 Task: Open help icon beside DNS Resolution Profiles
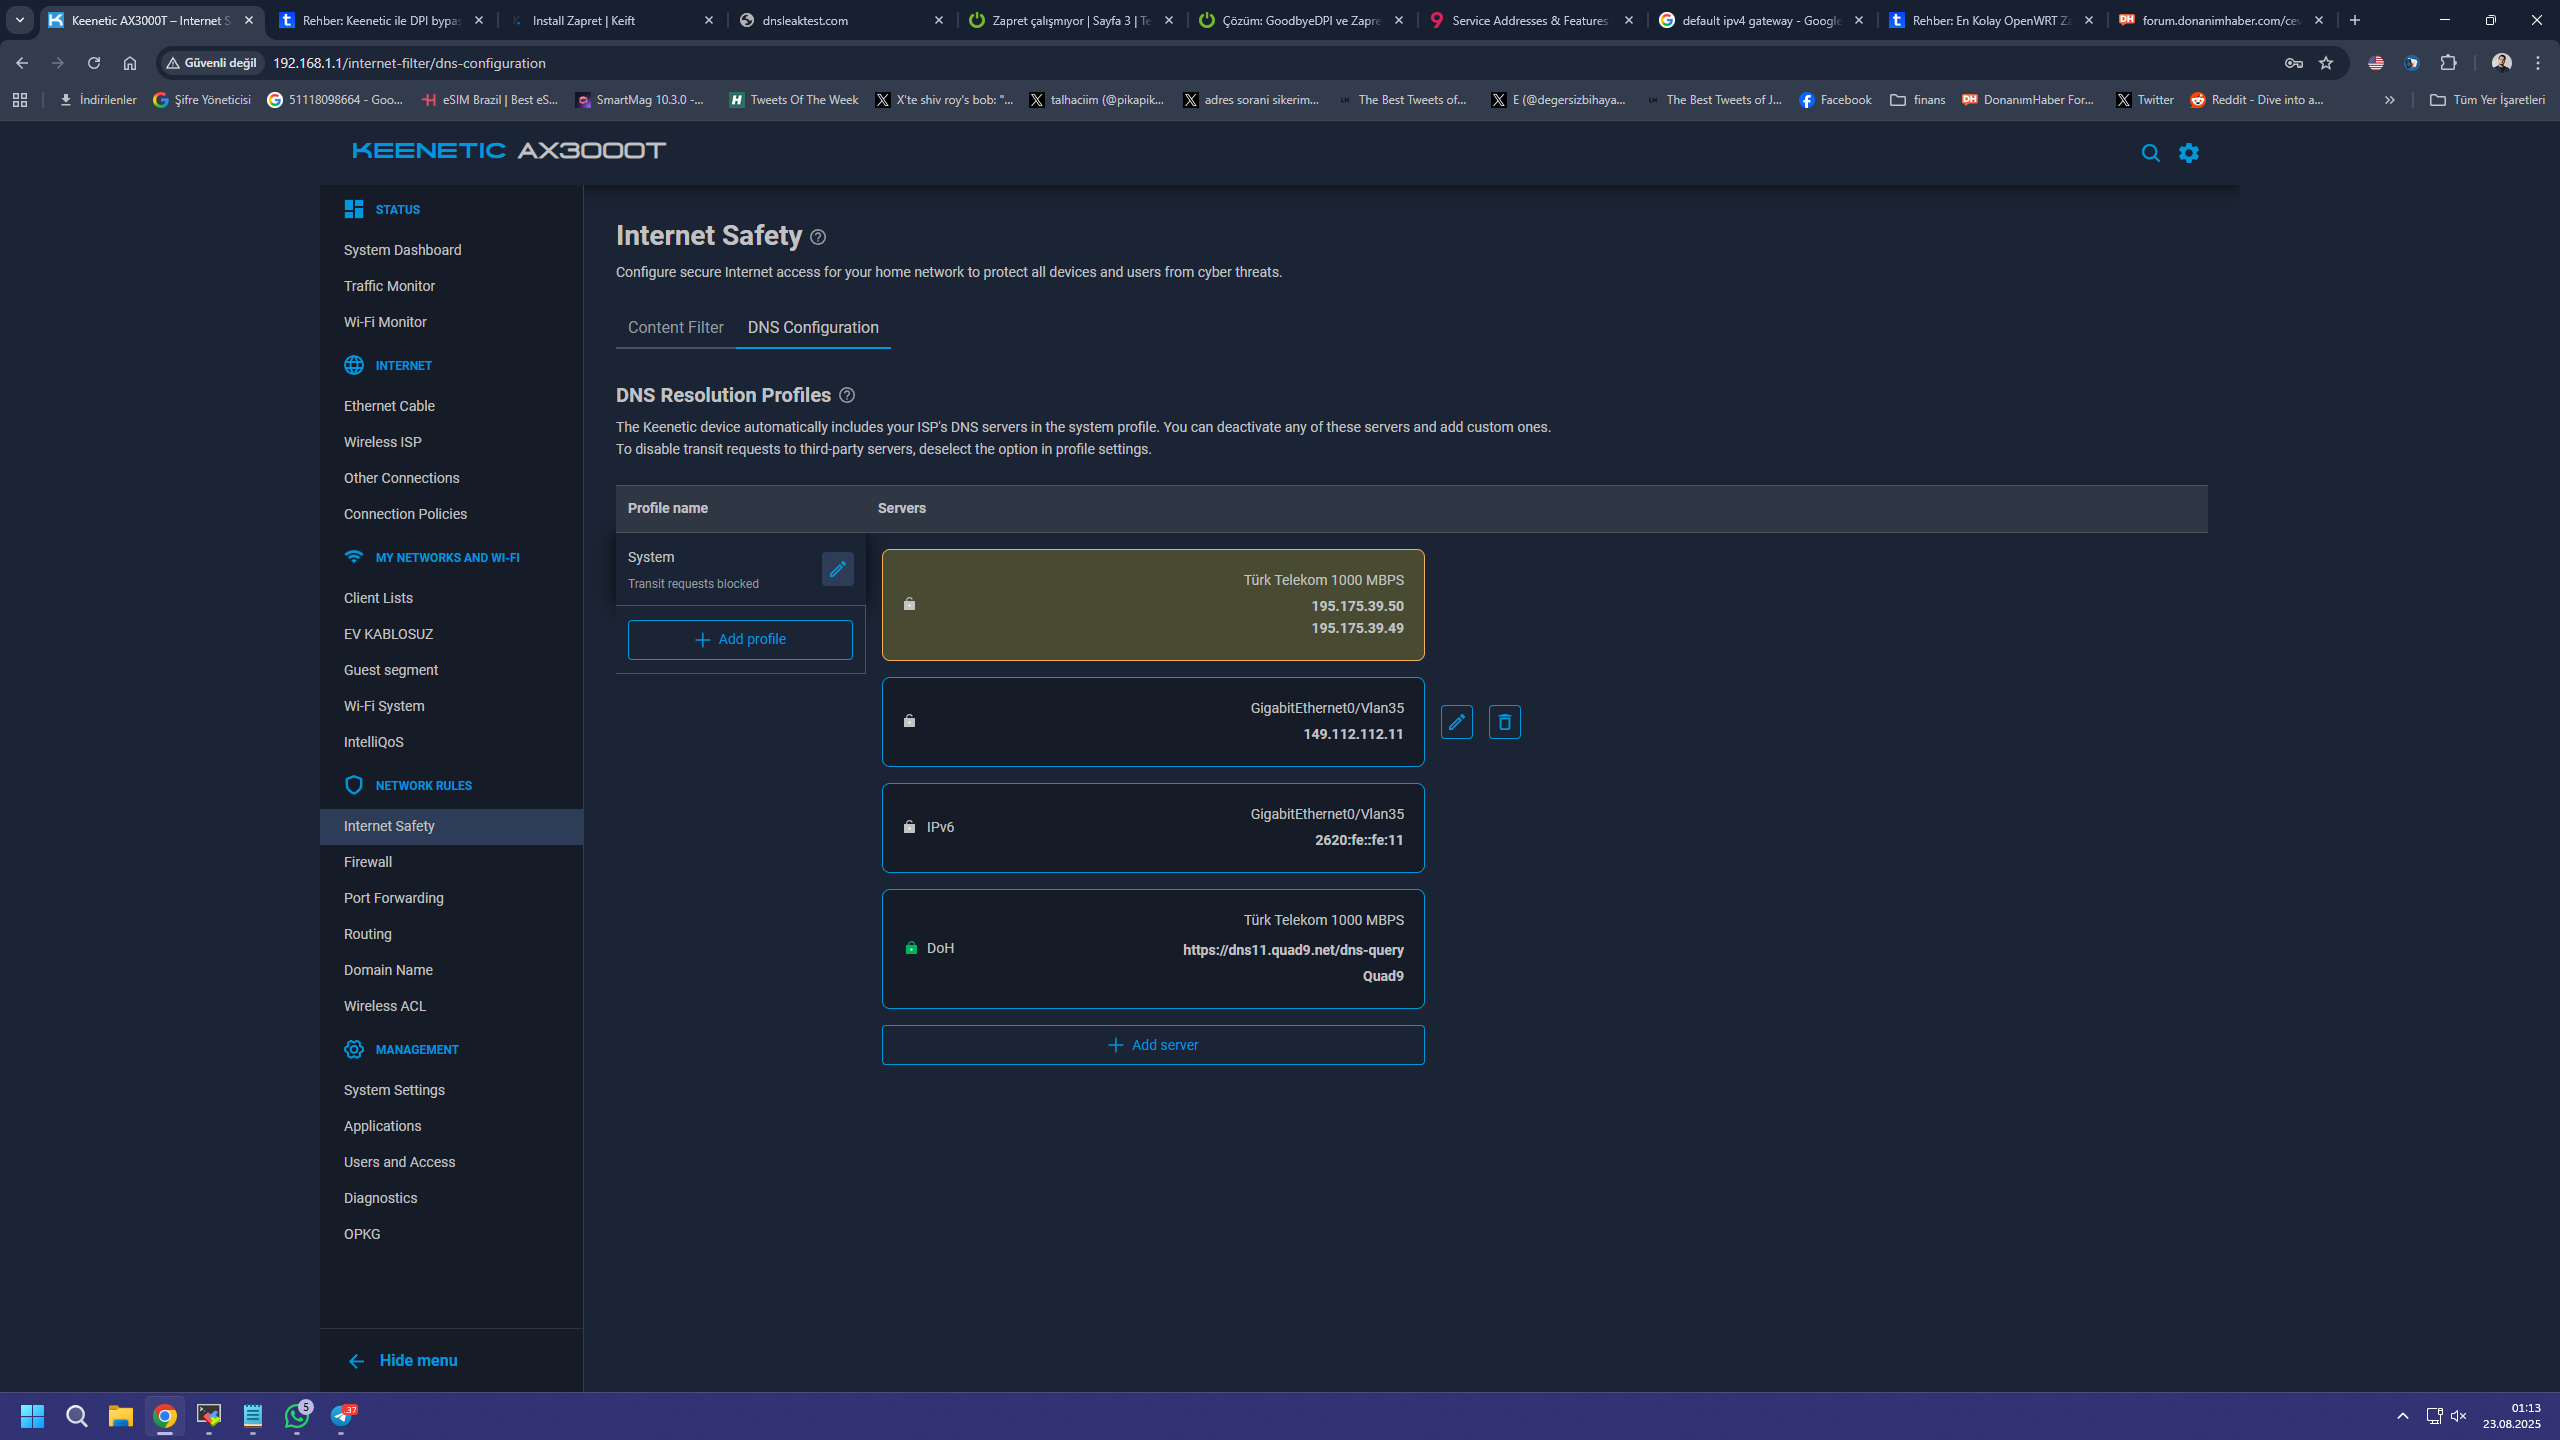pos(847,395)
